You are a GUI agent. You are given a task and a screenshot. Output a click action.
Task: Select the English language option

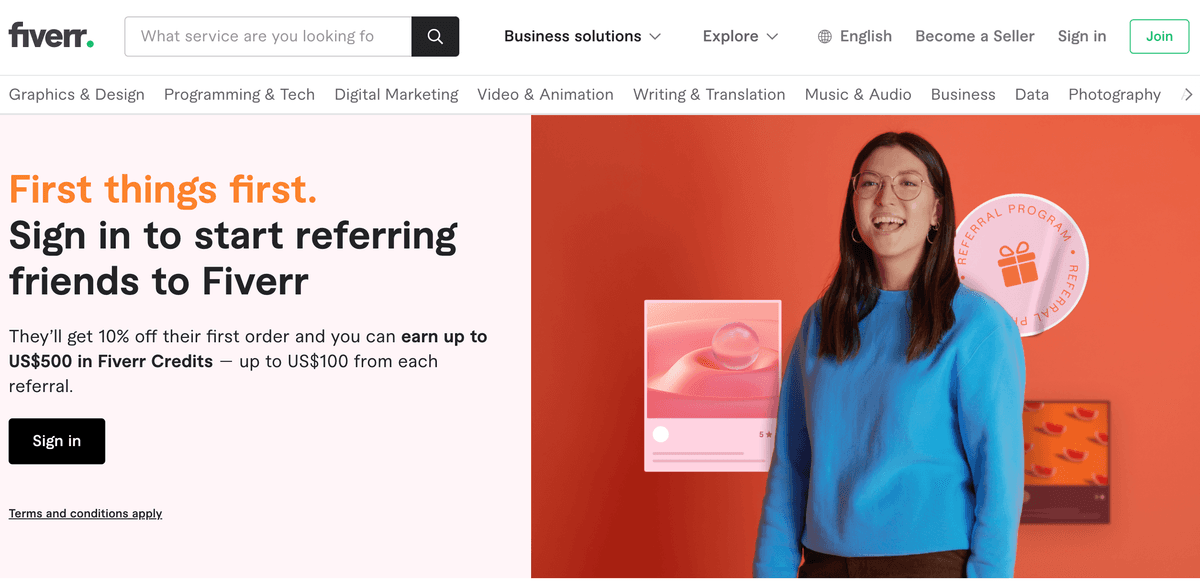864,36
